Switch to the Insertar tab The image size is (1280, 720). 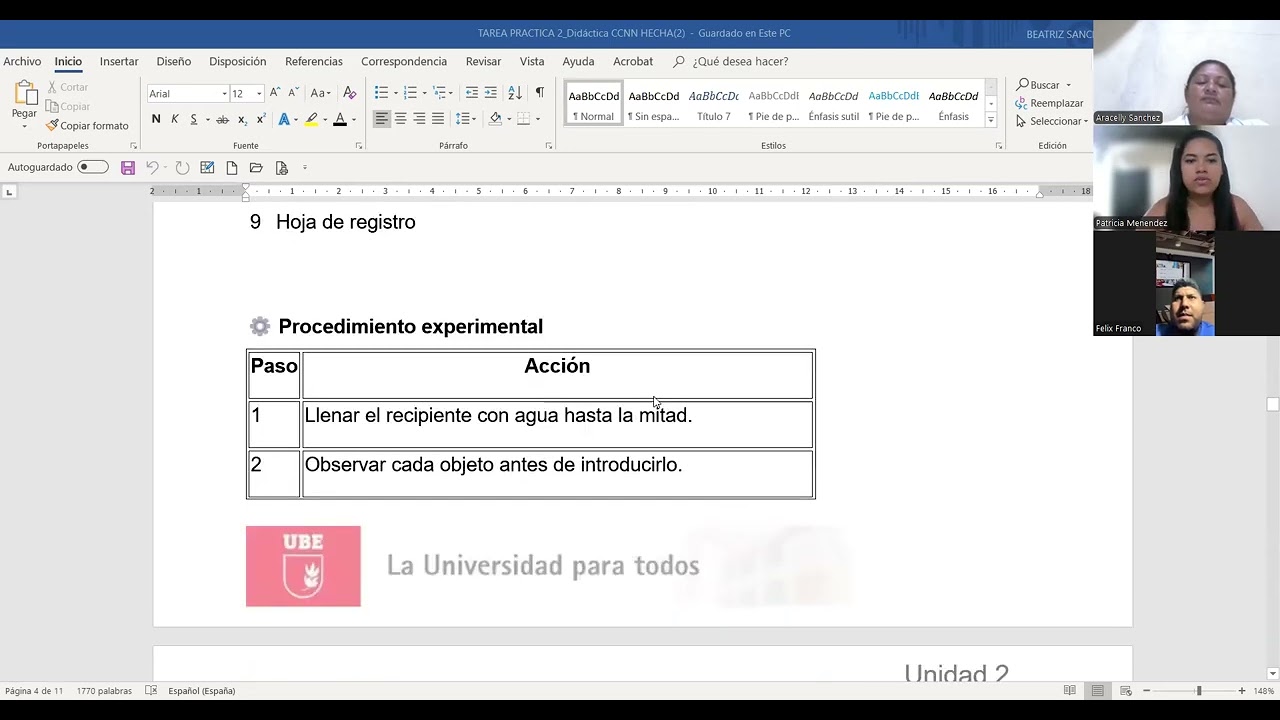click(x=119, y=61)
